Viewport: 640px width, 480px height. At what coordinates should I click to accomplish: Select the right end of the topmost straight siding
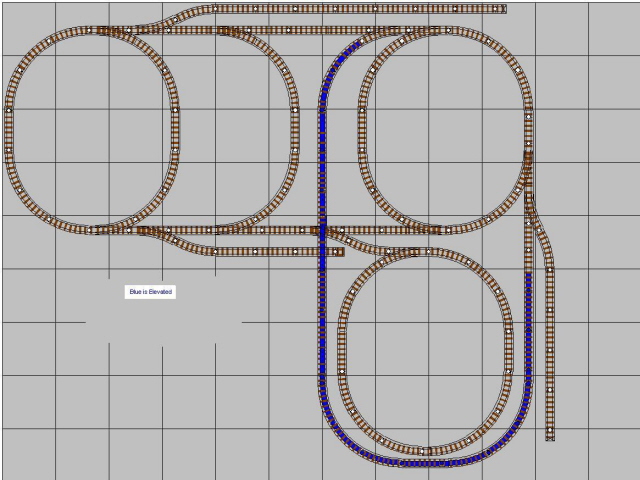(x=502, y=9)
